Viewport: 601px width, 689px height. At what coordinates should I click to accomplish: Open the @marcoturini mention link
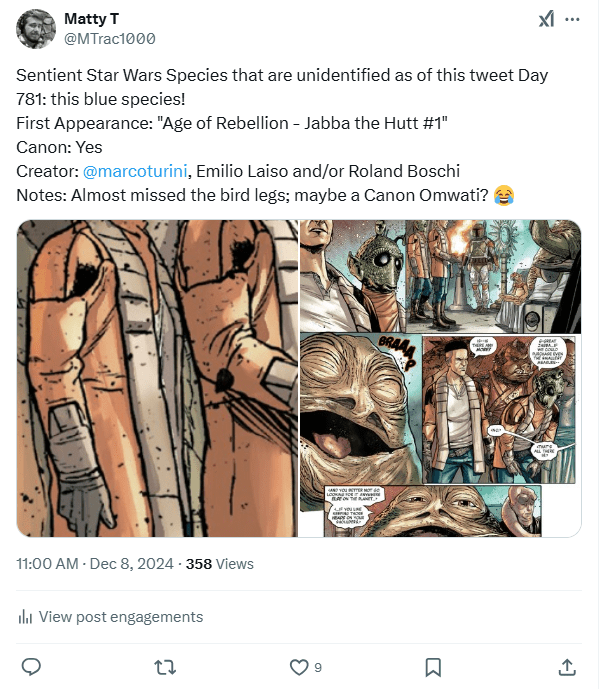coord(125,171)
